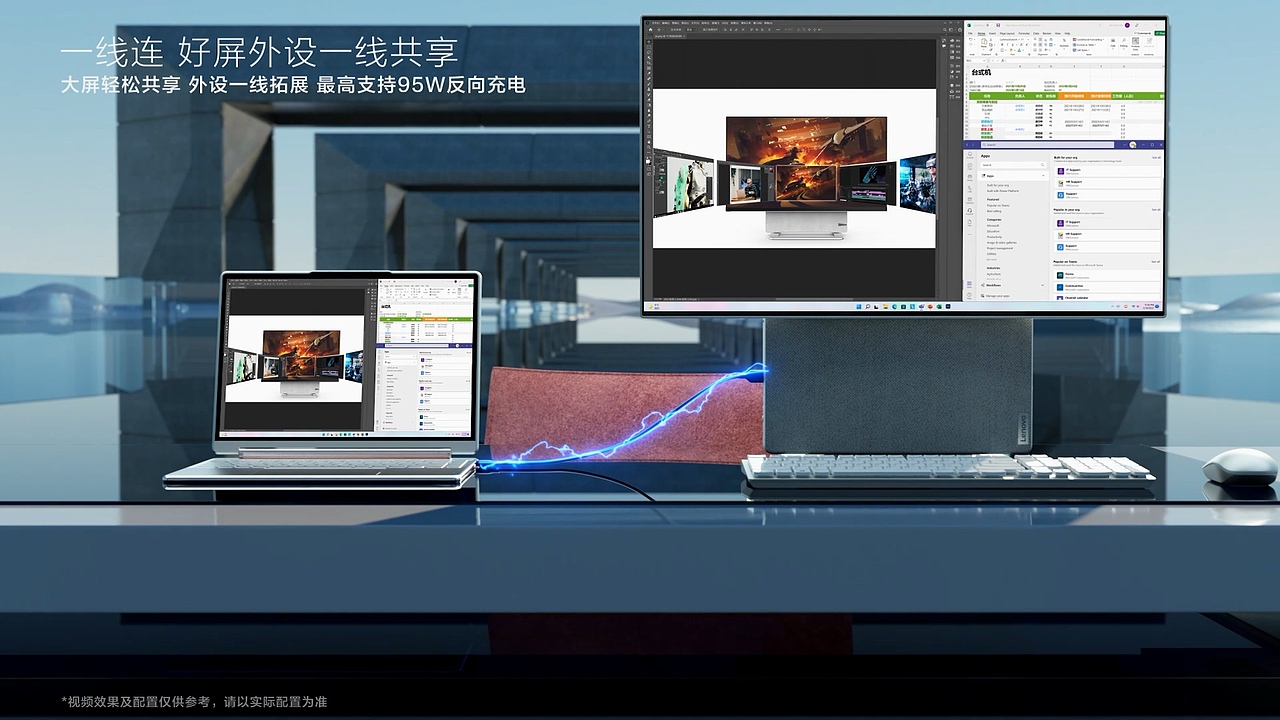Viewport: 1280px width, 720px height.
Task: Click See more under Categories in Teams
Action: (991, 260)
